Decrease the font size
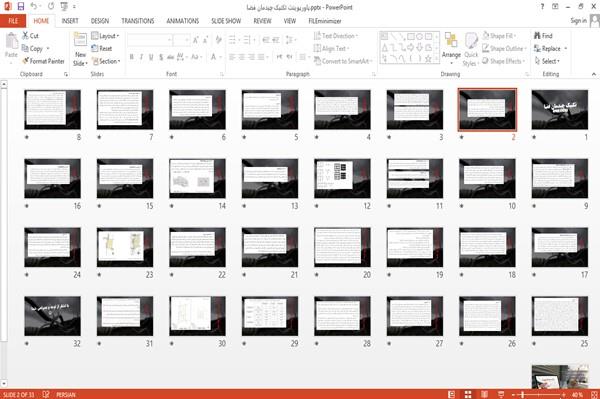This screenshot has width=600, height=399. point(205,40)
